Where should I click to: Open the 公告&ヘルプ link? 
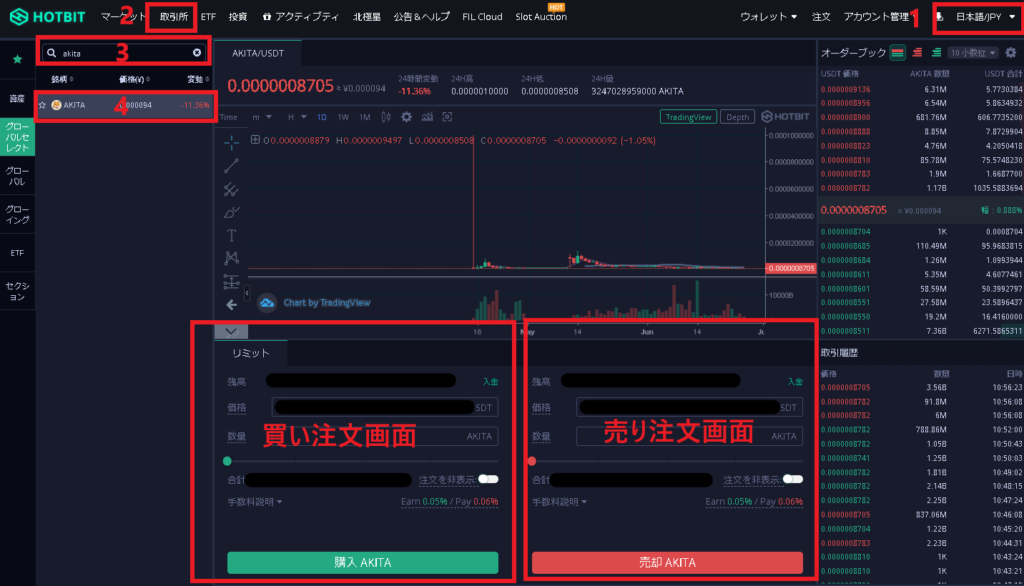[421, 17]
